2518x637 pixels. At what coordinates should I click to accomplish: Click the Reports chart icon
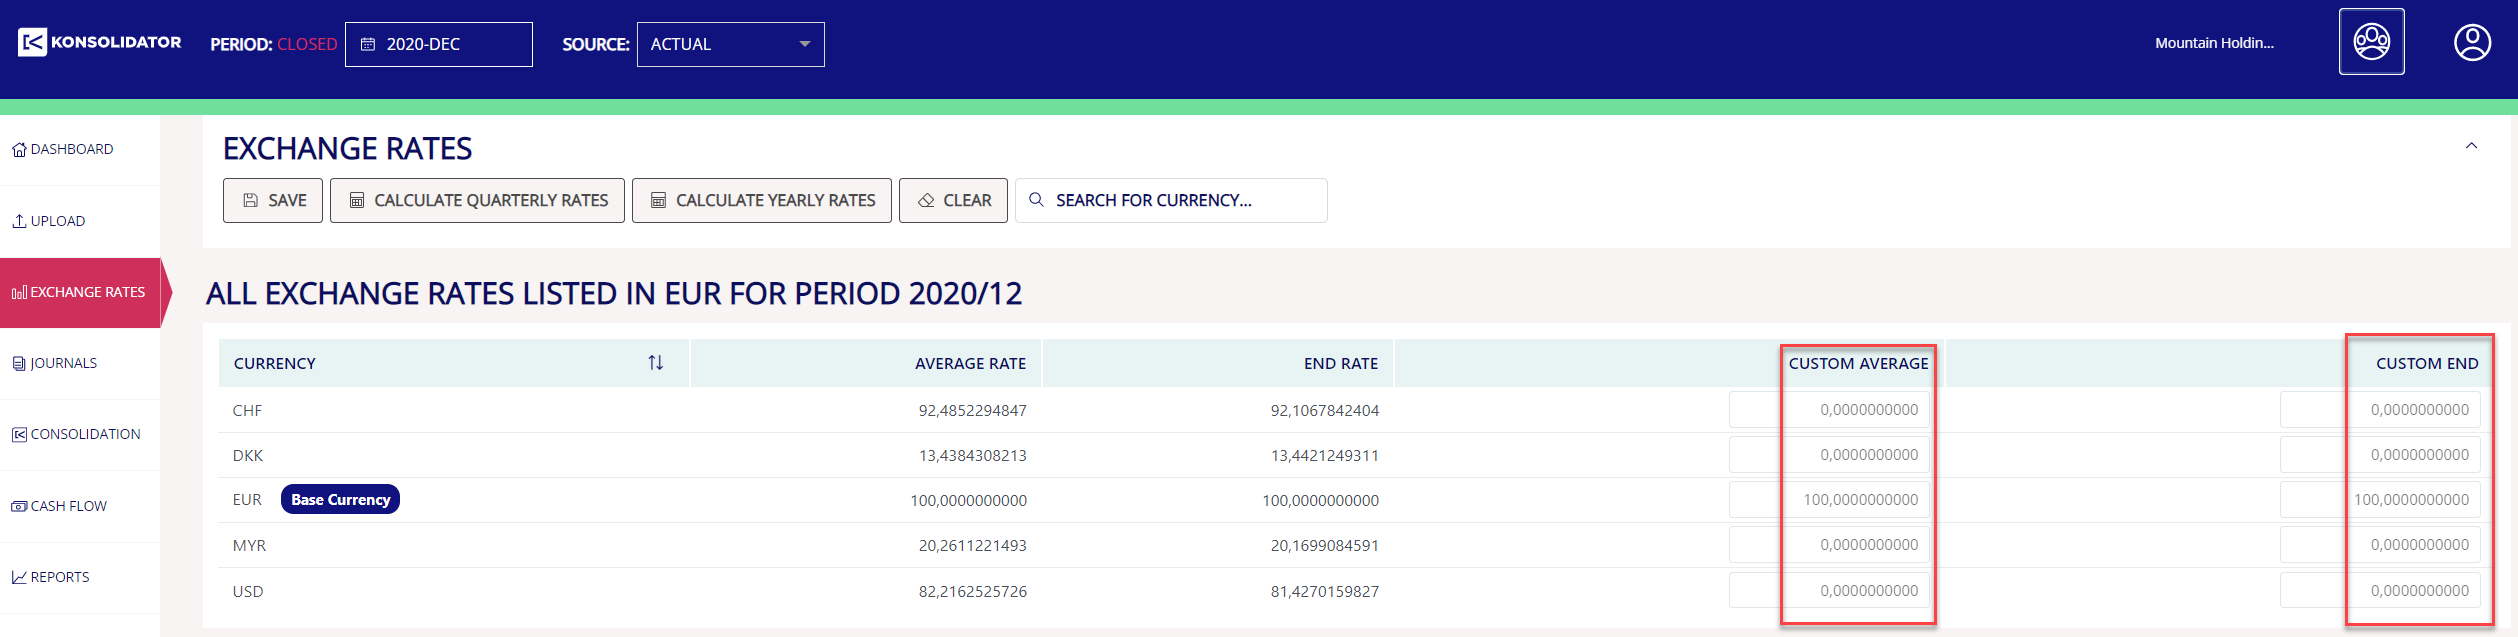coord(19,577)
